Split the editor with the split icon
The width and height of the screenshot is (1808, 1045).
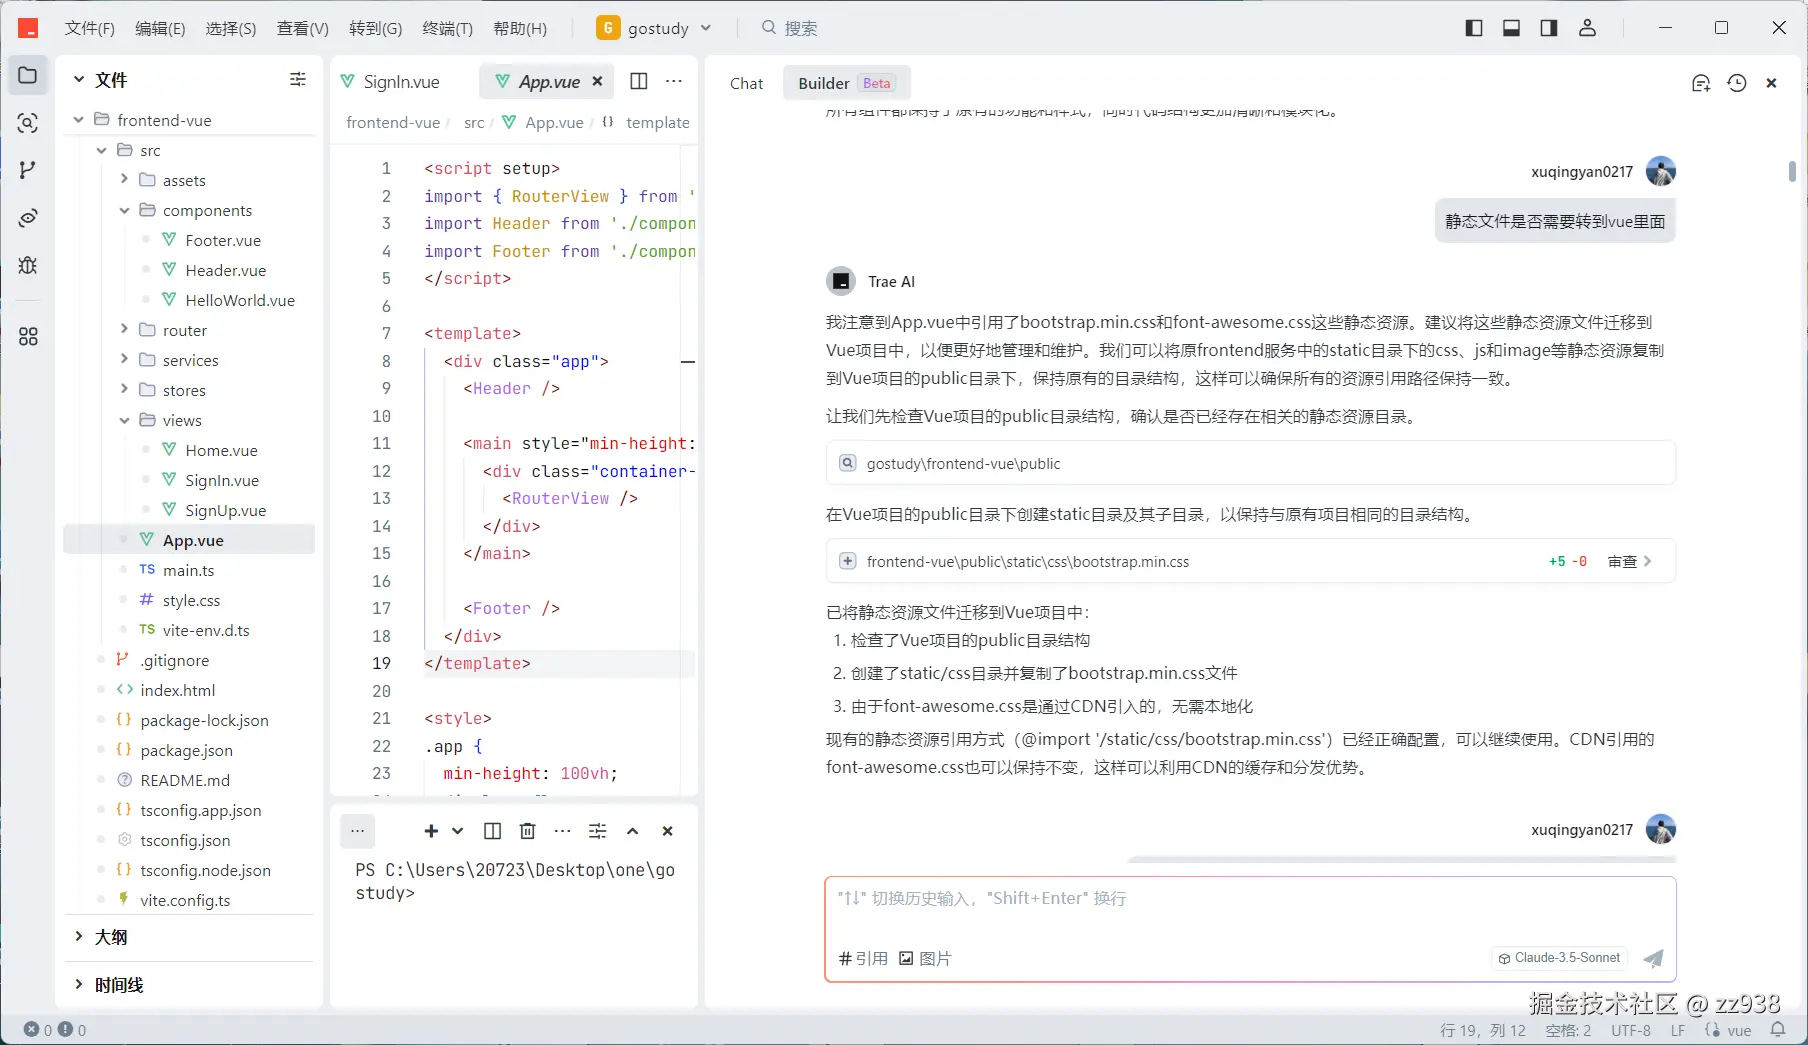click(x=639, y=81)
